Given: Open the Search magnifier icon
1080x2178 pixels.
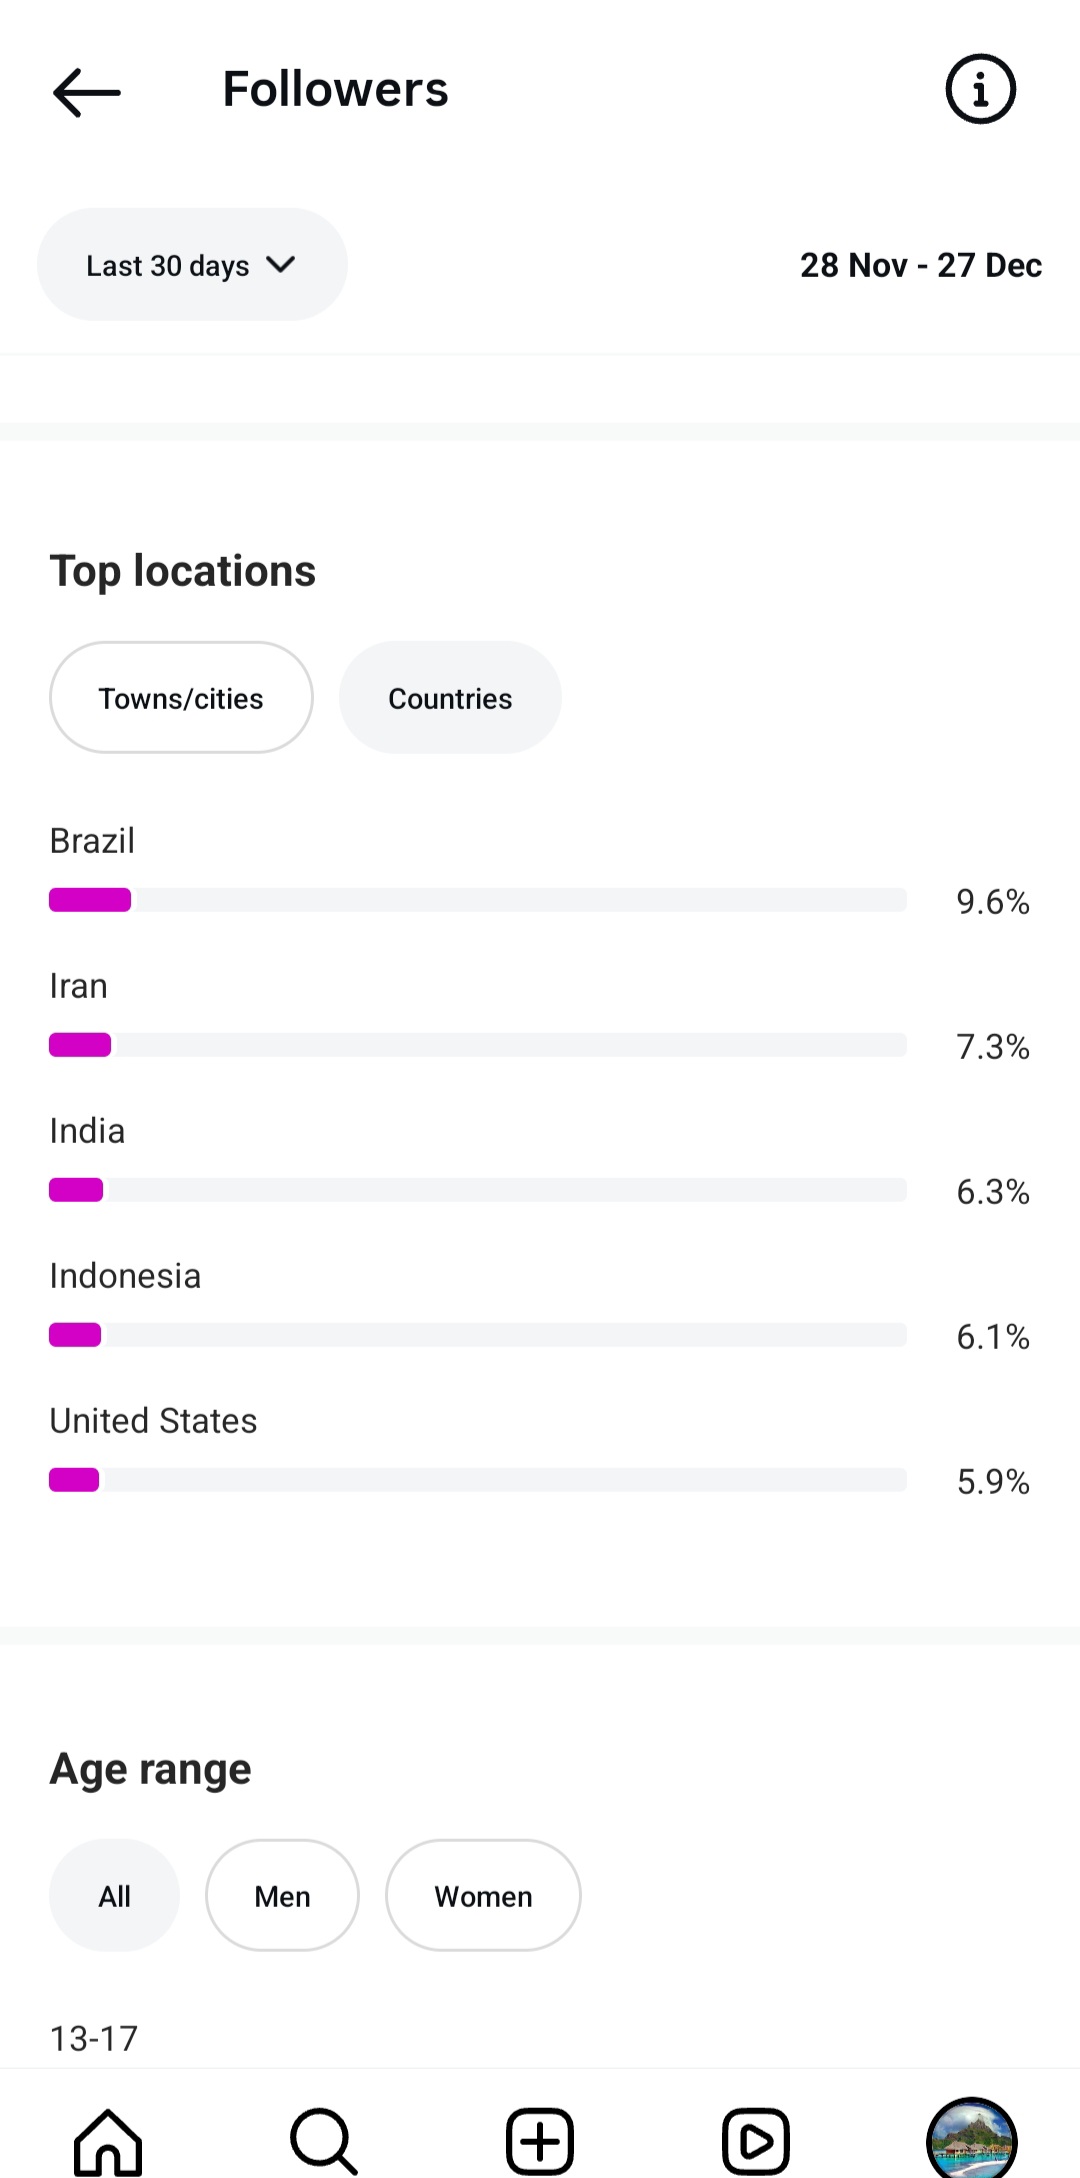Looking at the screenshot, I should (x=323, y=2141).
